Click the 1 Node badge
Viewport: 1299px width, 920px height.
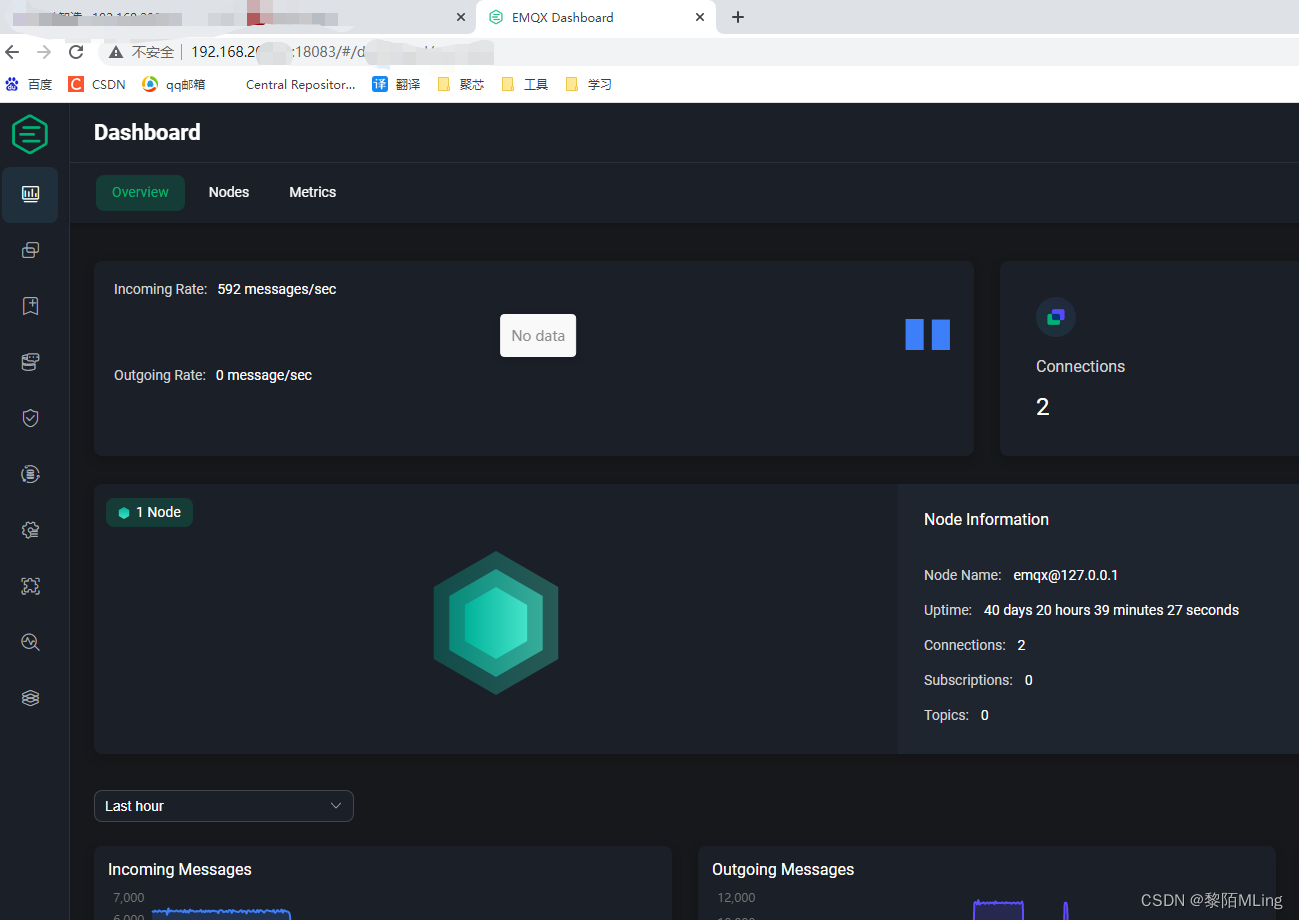tap(149, 512)
